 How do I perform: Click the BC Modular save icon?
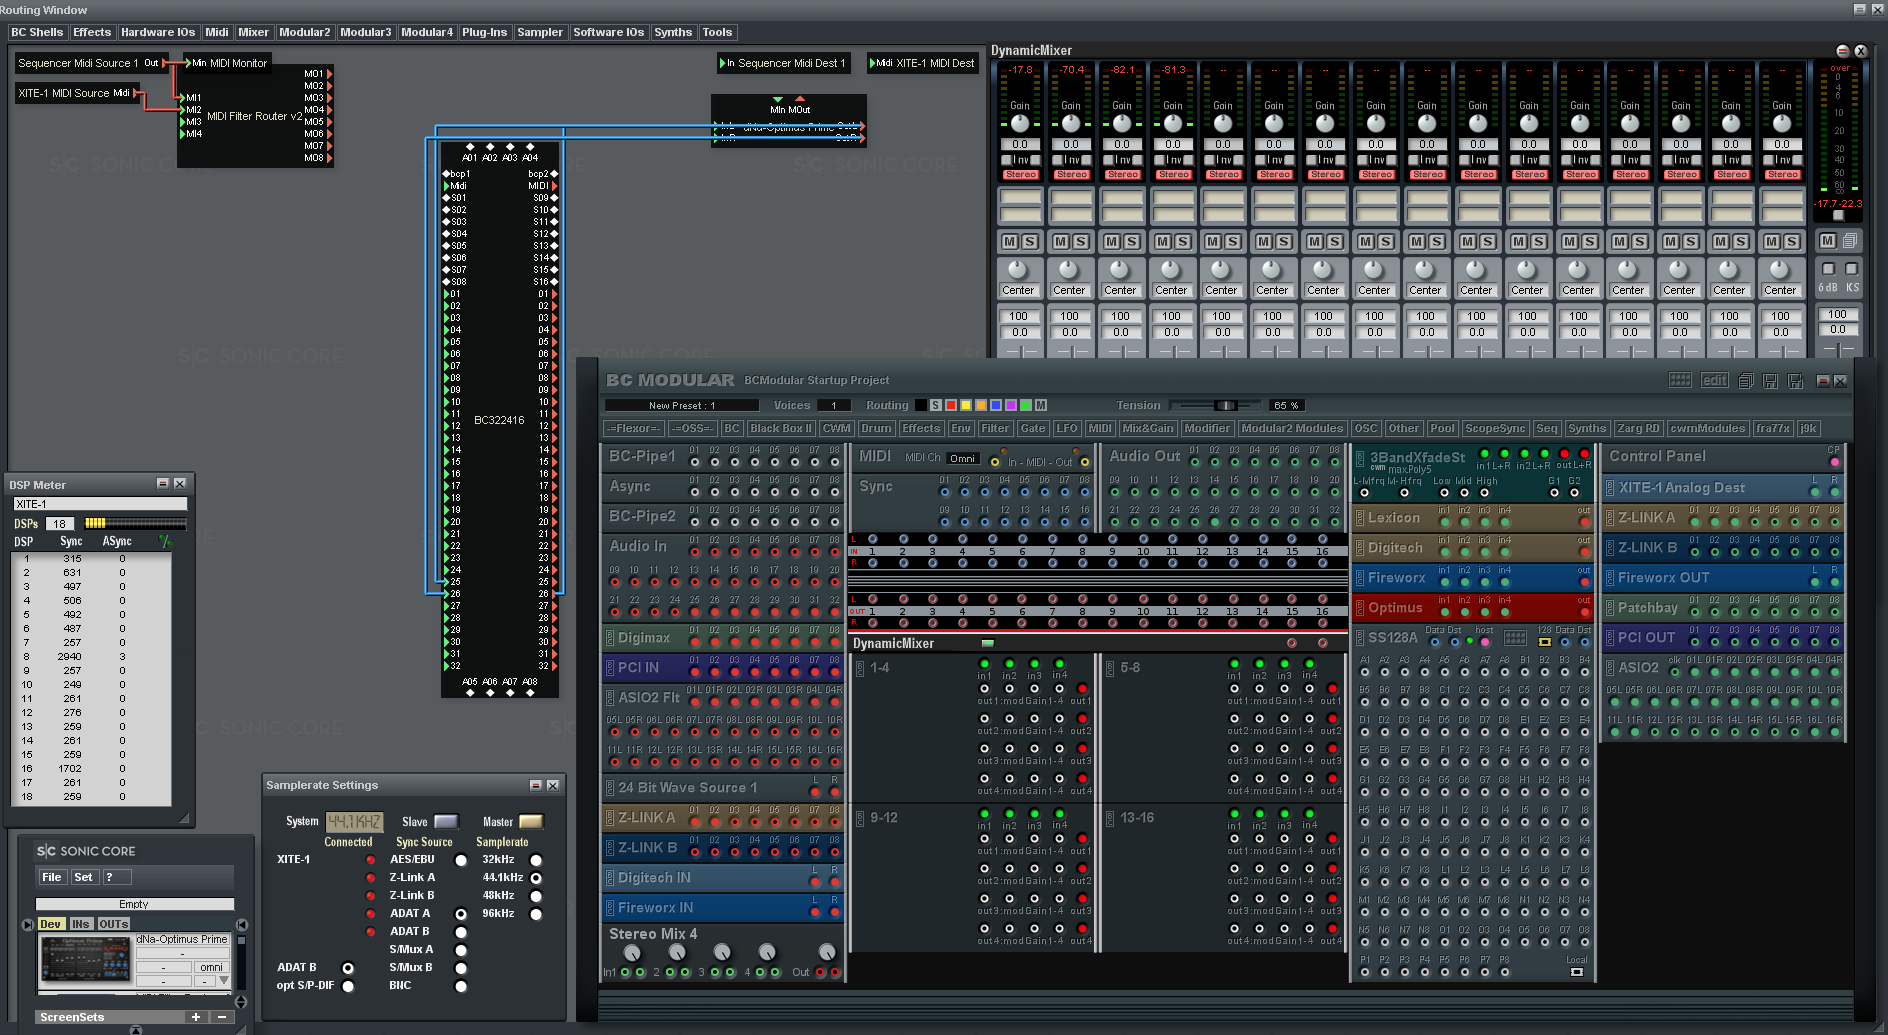click(1770, 381)
